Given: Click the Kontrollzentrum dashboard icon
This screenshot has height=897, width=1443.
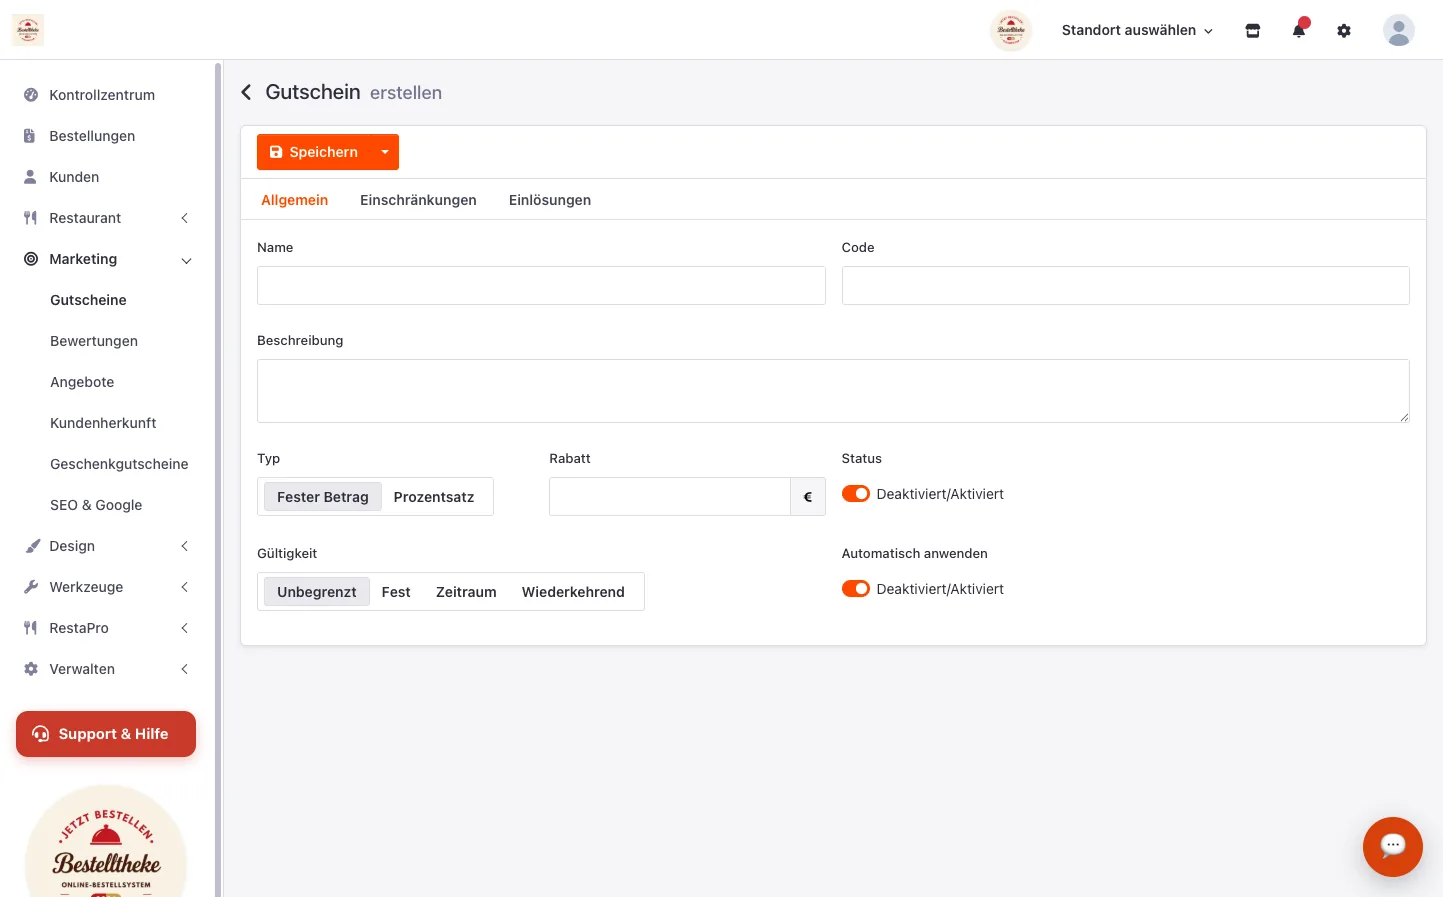Looking at the screenshot, I should pos(31,95).
